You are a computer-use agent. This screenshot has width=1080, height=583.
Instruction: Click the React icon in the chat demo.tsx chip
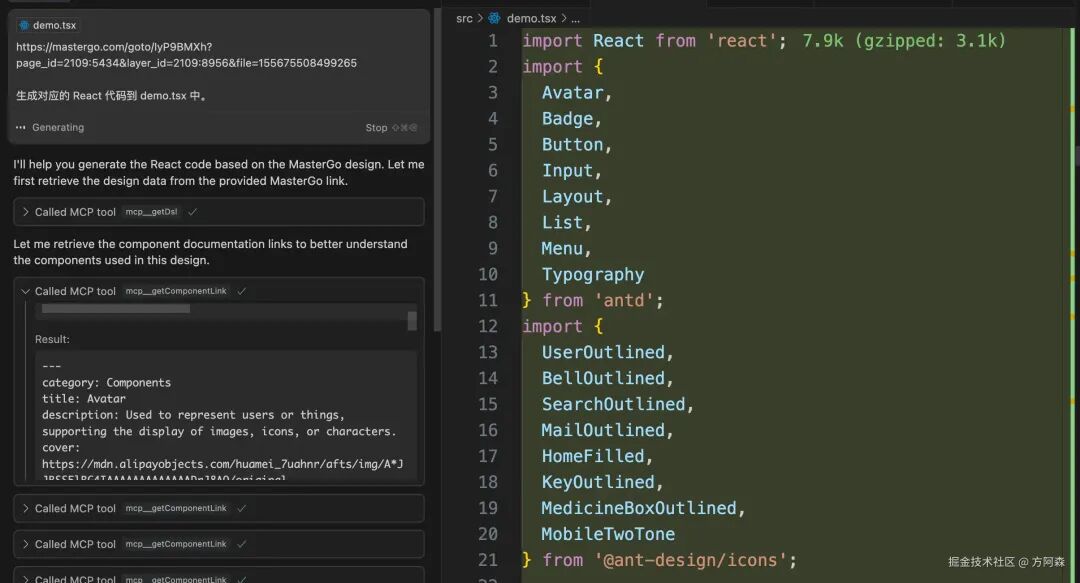click(24, 25)
